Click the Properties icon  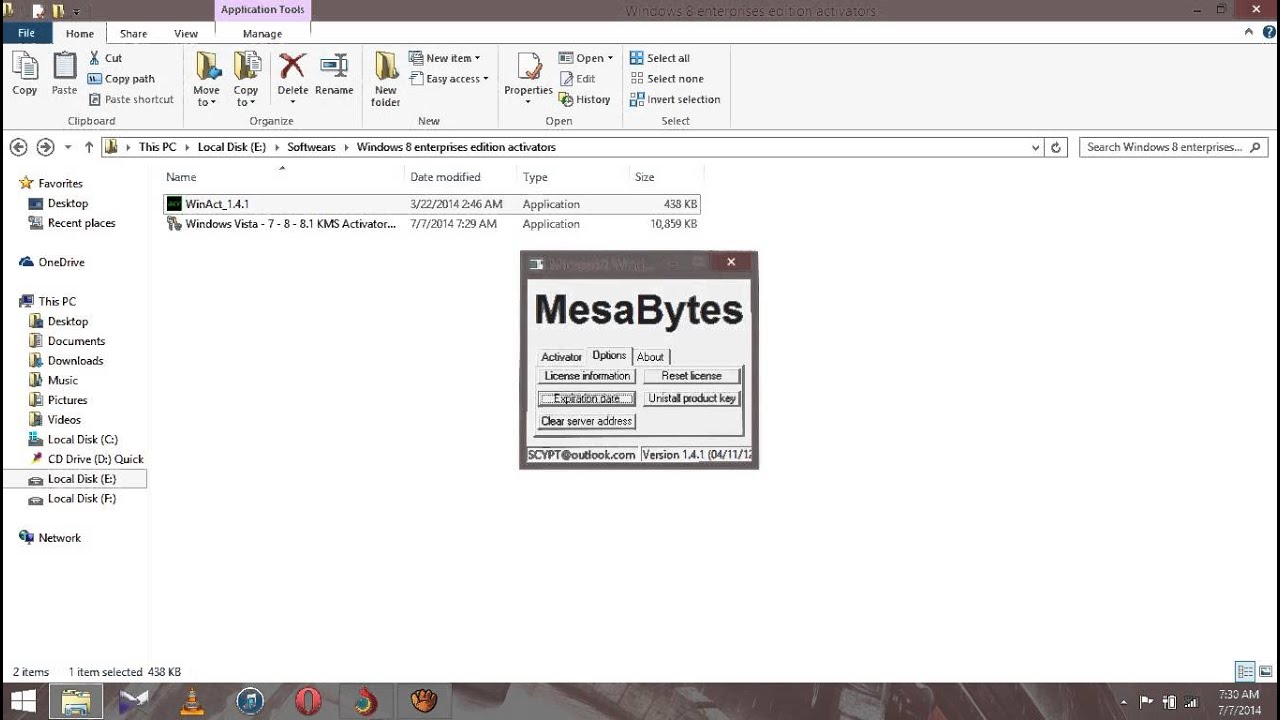(528, 67)
